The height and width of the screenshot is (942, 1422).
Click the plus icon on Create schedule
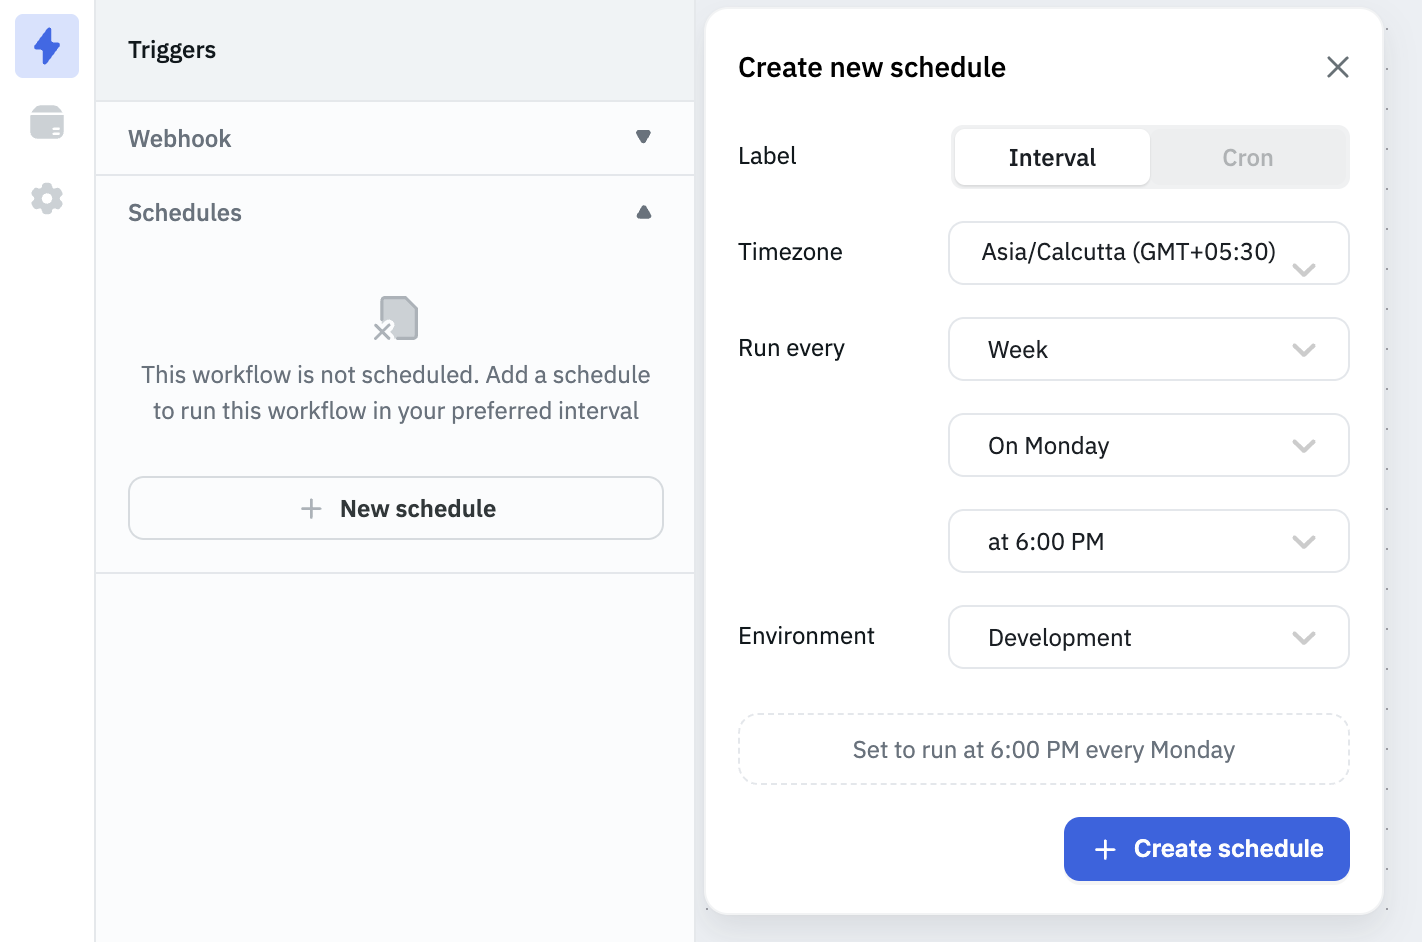click(x=1105, y=850)
